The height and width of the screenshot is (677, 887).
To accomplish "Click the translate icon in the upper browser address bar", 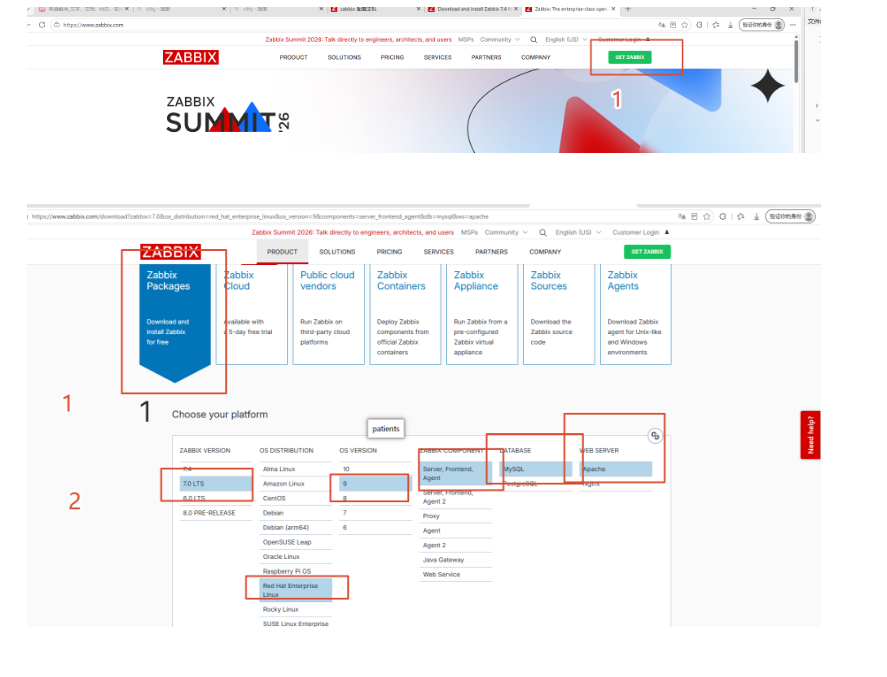I will (661, 25).
